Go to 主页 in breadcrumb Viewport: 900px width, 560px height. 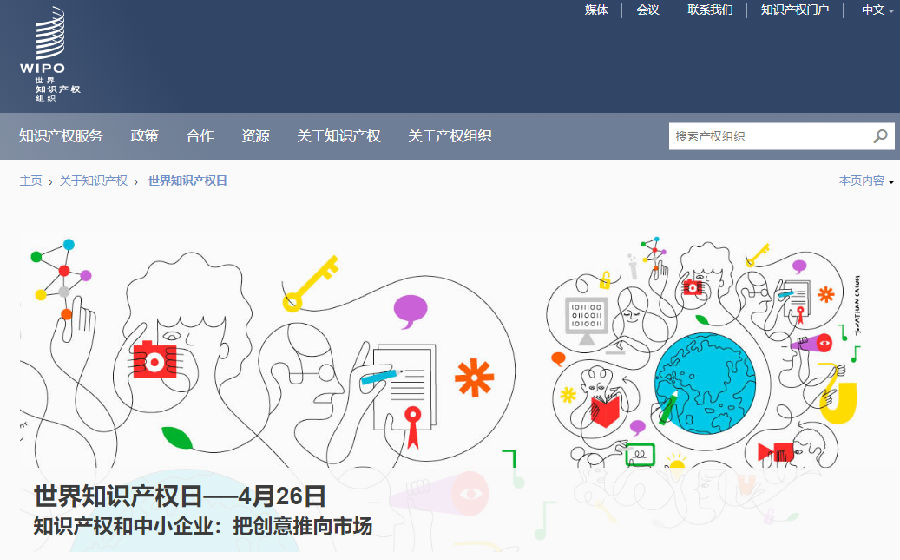point(31,181)
